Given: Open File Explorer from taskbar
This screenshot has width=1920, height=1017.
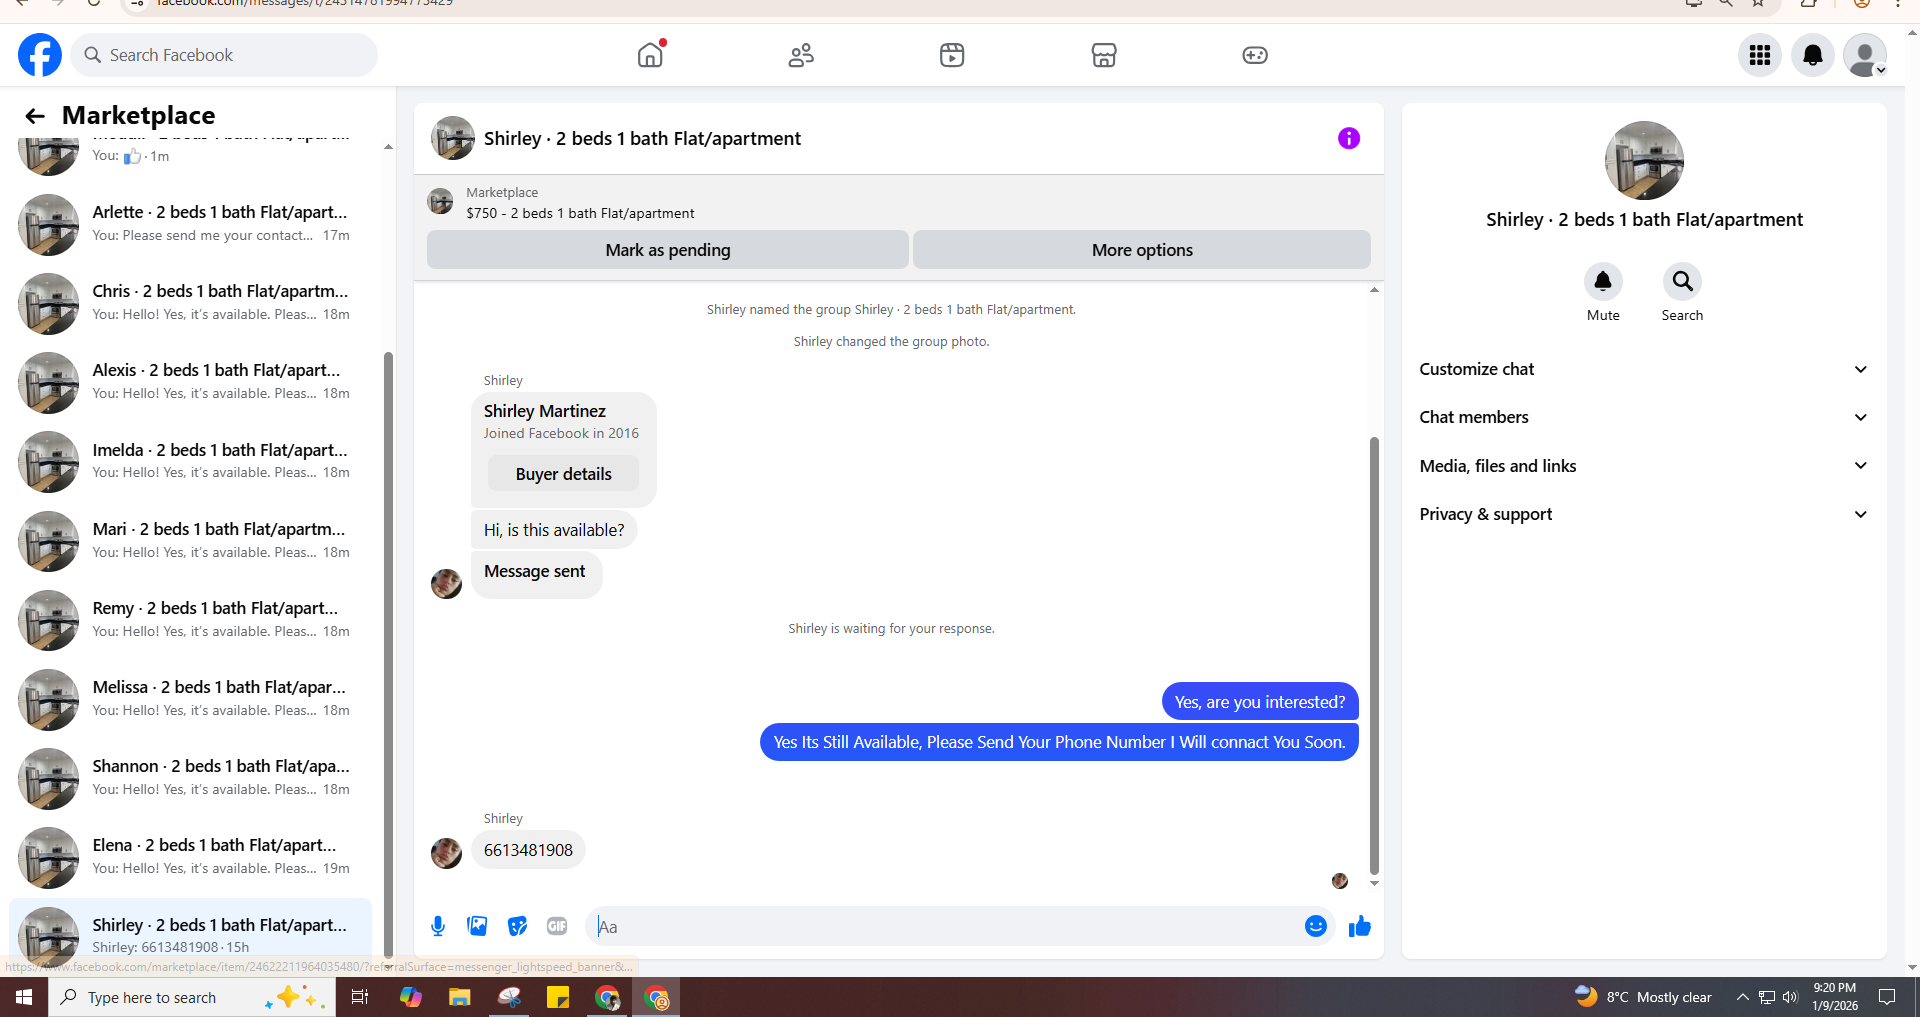Looking at the screenshot, I should pyautogui.click(x=459, y=997).
